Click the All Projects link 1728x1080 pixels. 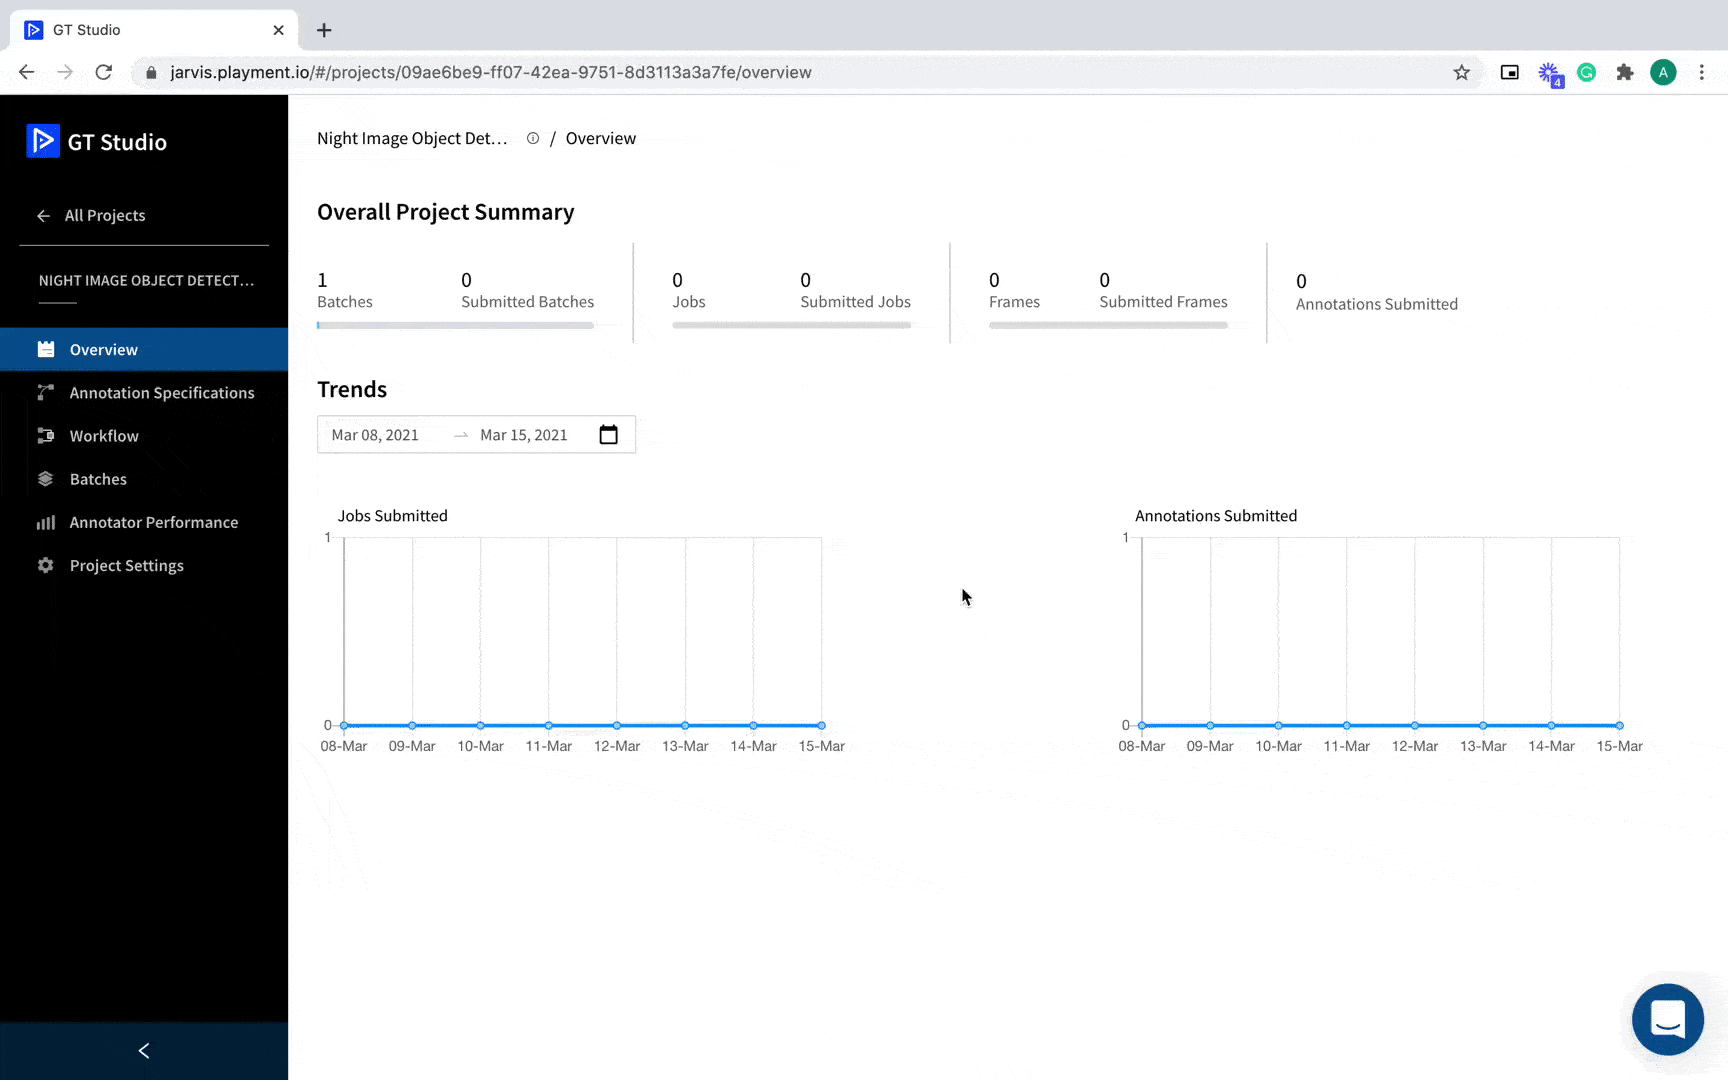[105, 216]
